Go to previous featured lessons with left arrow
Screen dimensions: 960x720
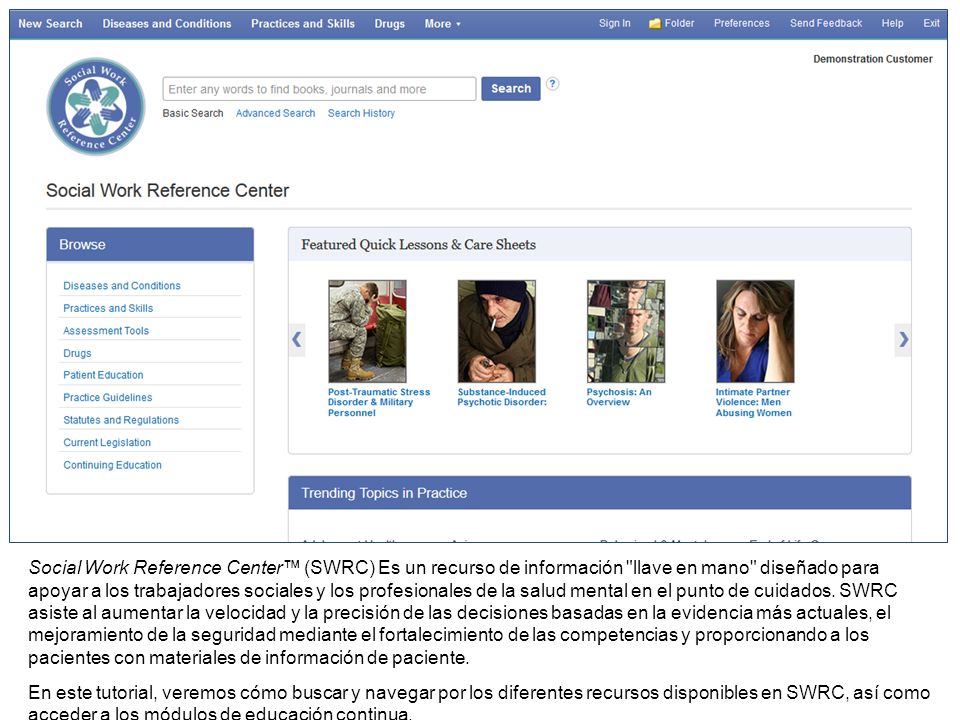tap(297, 339)
